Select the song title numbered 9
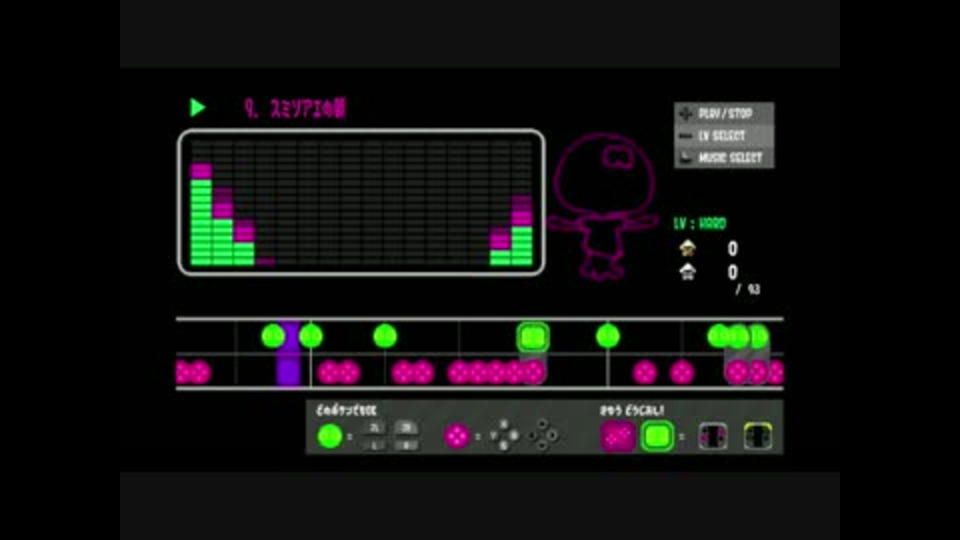This screenshot has width=960, height=540. tap(294, 108)
